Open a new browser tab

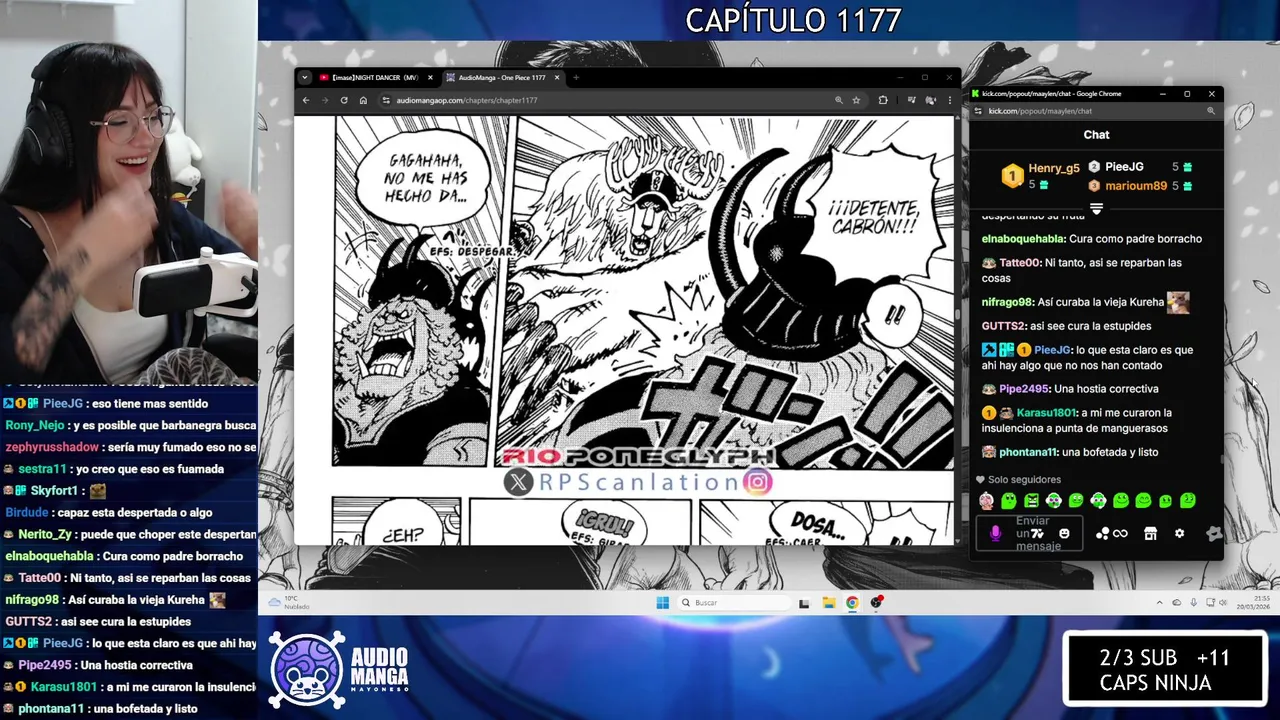point(576,78)
